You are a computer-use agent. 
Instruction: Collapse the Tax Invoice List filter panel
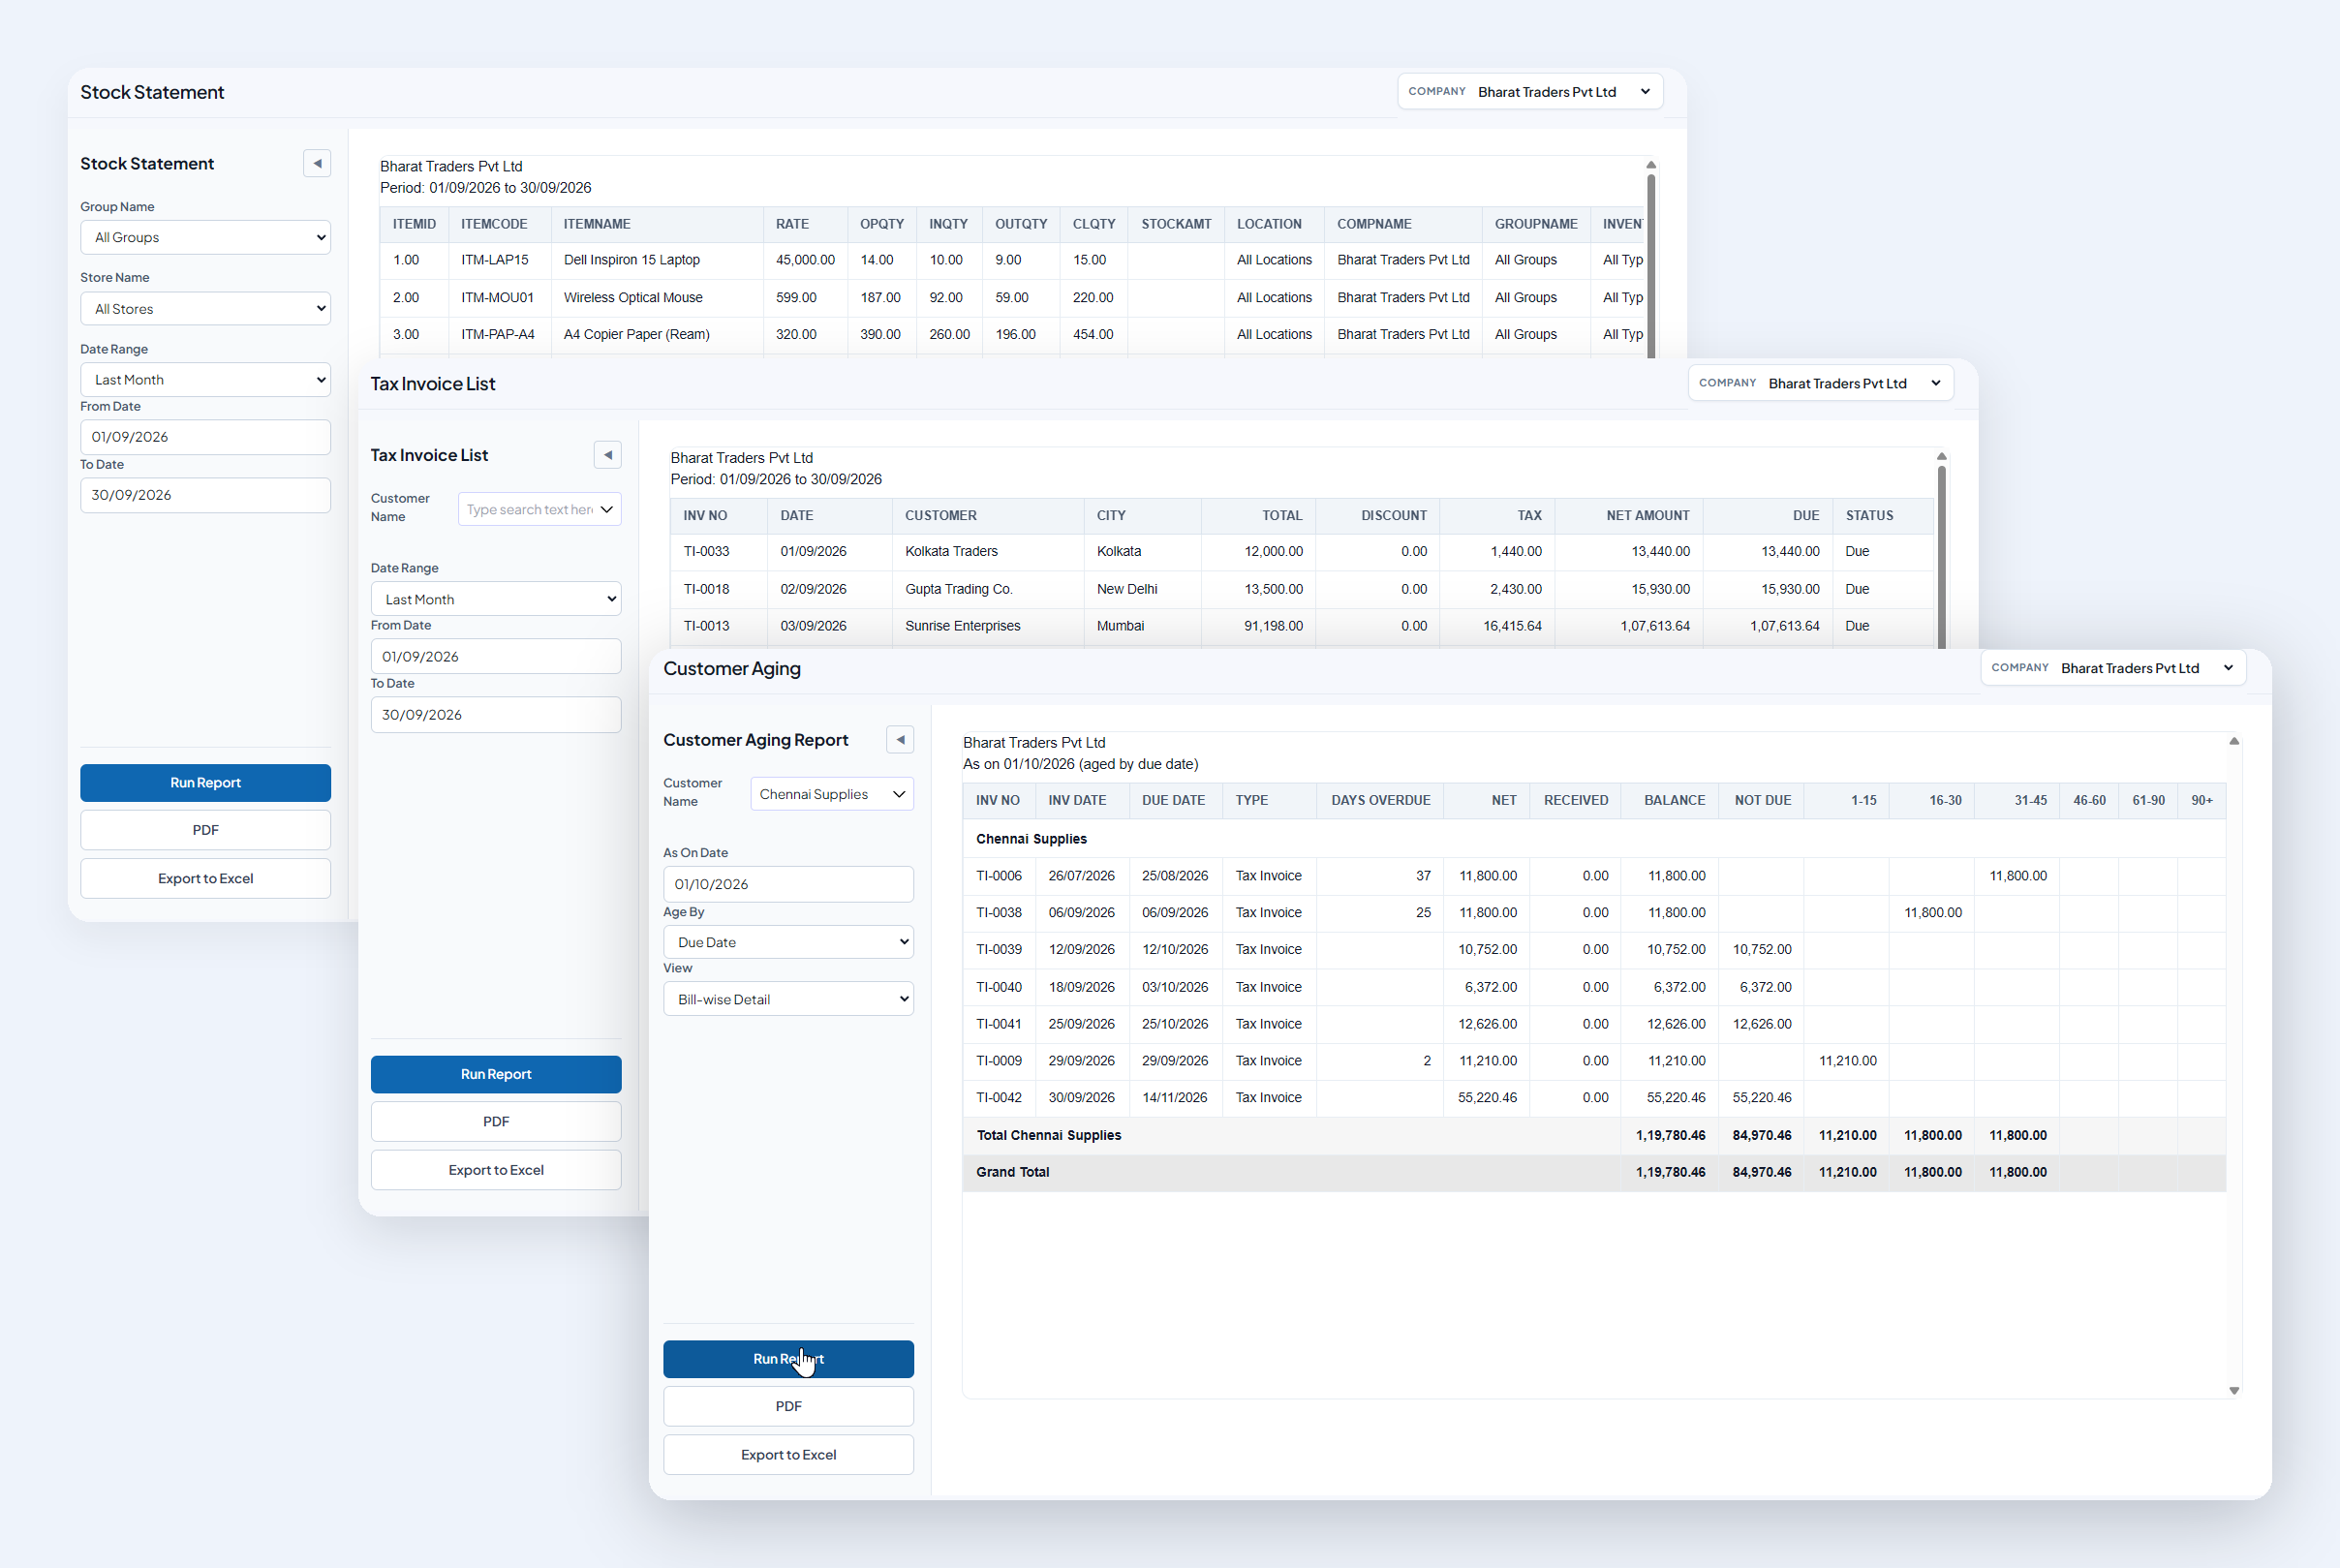pos(607,455)
